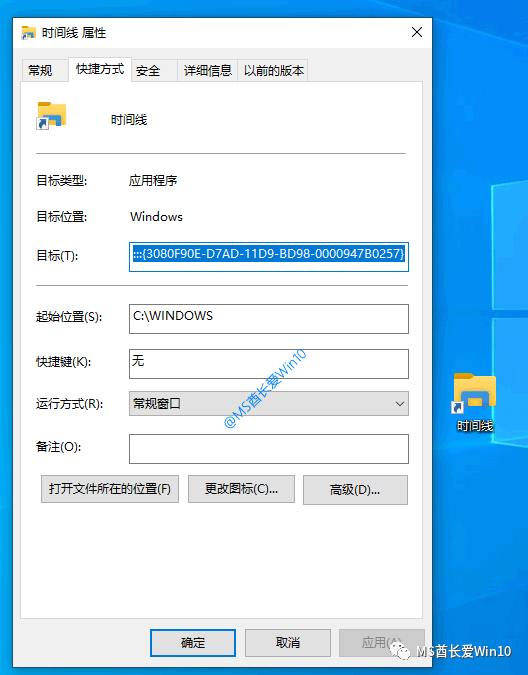
Task: Switch to the 常规 tab
Action: click(x=44, y=70)
